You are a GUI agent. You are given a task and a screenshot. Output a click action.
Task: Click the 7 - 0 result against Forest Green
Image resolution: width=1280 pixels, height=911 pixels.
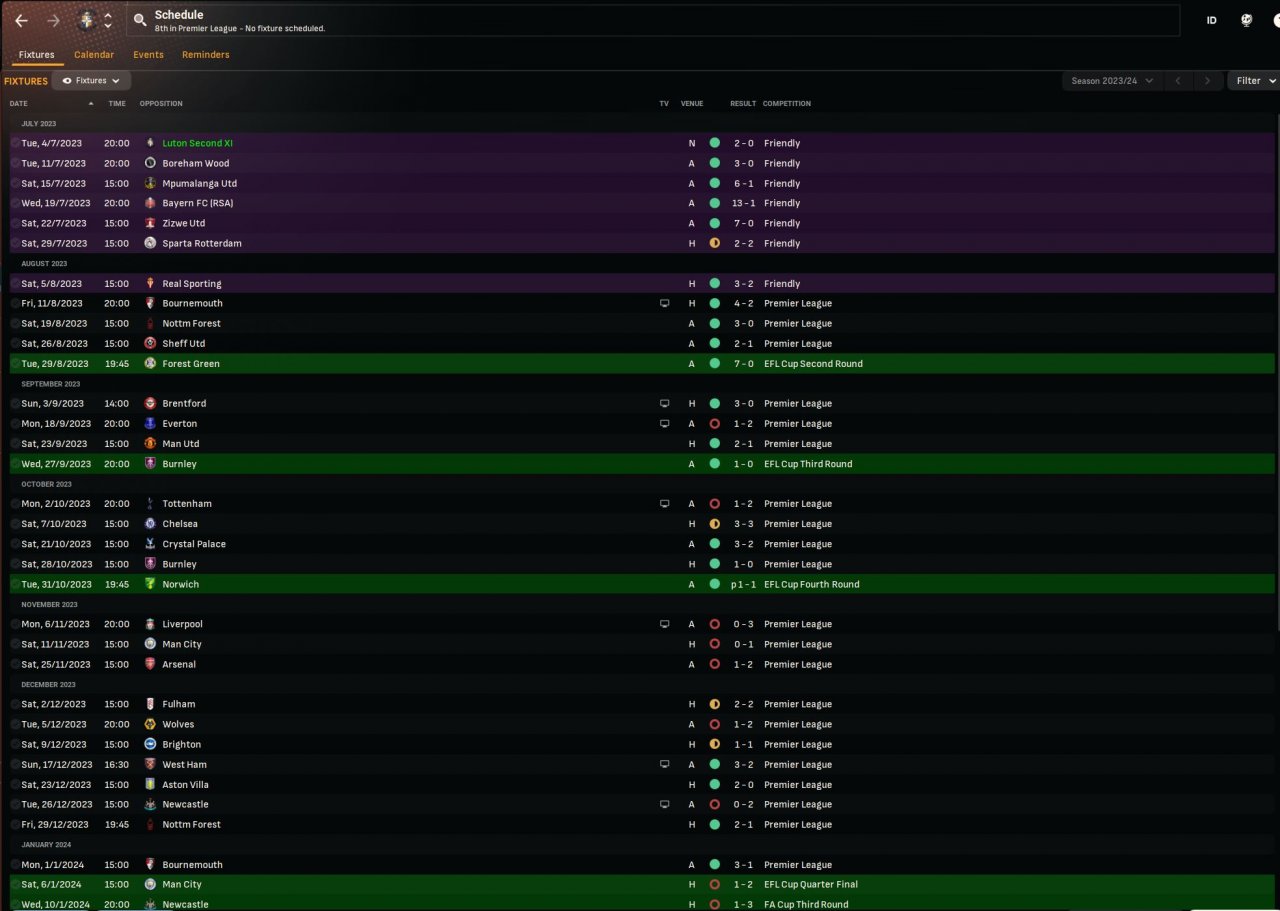tap(742, 363)
